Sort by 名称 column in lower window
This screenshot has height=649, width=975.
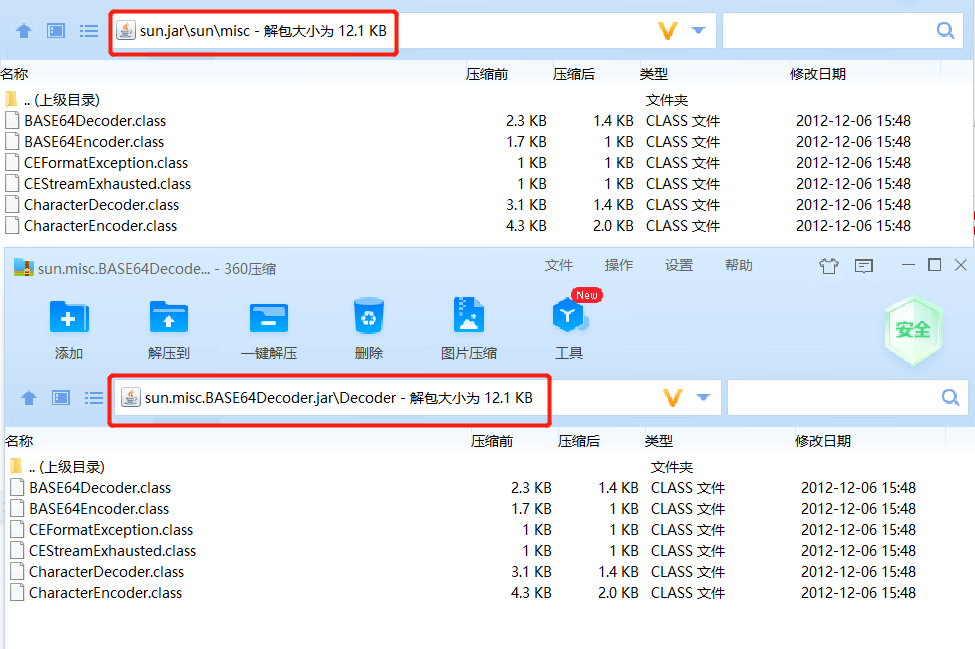(x=19, y=441)
